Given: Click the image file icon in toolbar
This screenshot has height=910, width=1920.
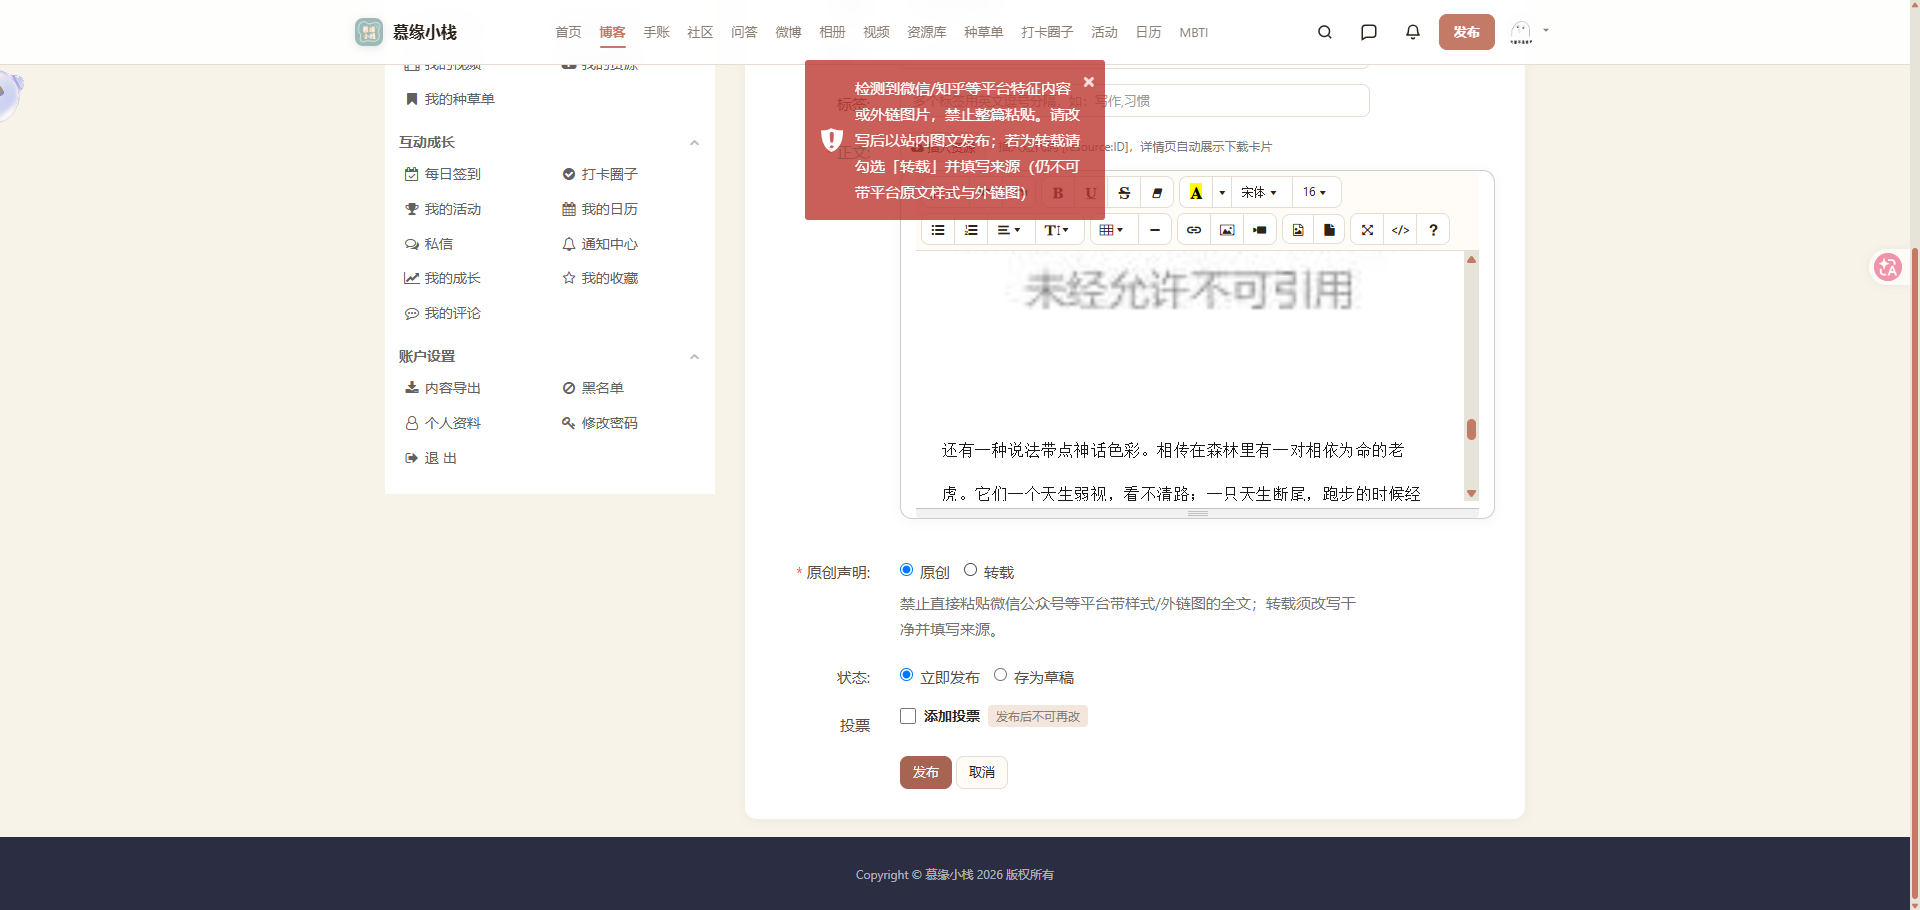Looking at the screenshot, I should coord(1298,230).
